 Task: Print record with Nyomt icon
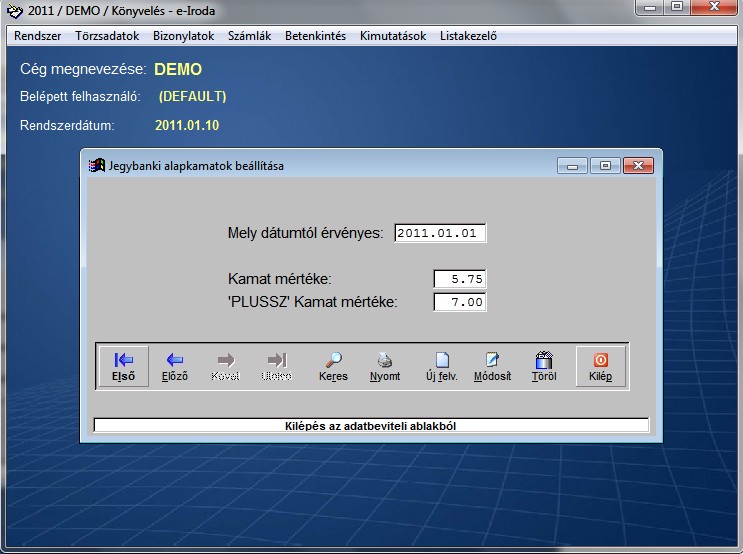coord(385,367)
